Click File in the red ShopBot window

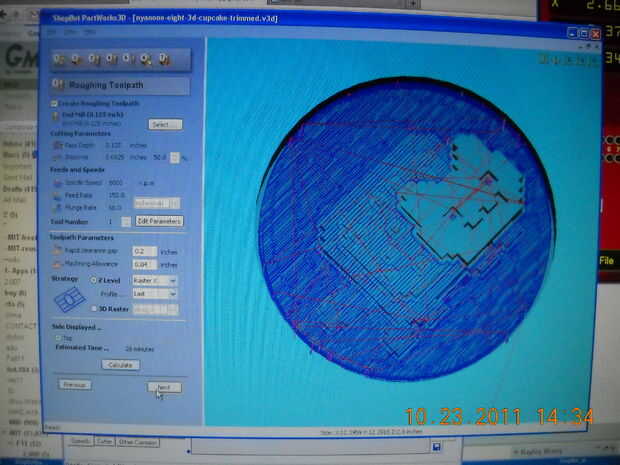(x=607, y=261)
